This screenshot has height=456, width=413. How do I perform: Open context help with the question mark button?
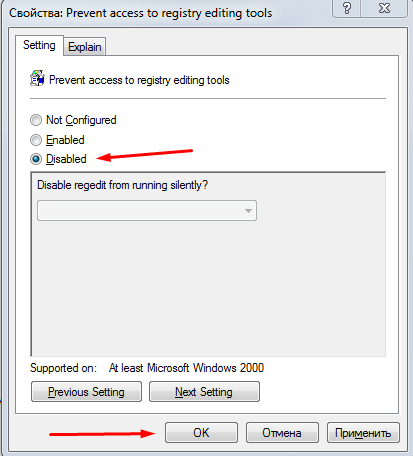[x=347, y=8]
